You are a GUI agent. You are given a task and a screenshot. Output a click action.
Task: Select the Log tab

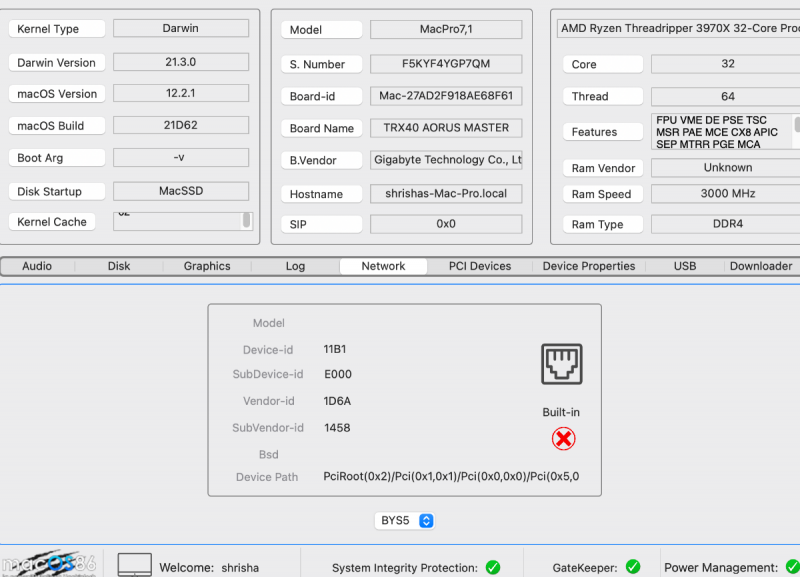[295, 266]
